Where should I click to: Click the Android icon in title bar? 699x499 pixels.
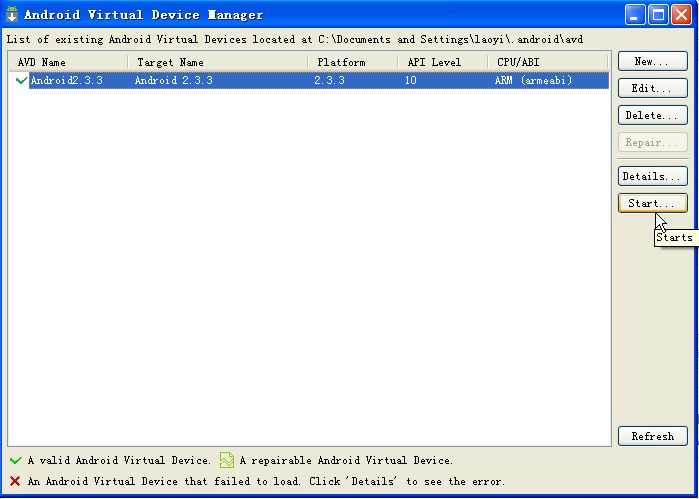(x=12, y=14)
